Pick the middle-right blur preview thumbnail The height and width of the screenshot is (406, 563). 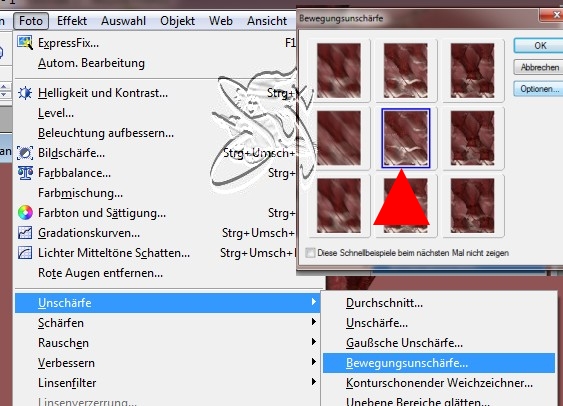tap(472, 138)
